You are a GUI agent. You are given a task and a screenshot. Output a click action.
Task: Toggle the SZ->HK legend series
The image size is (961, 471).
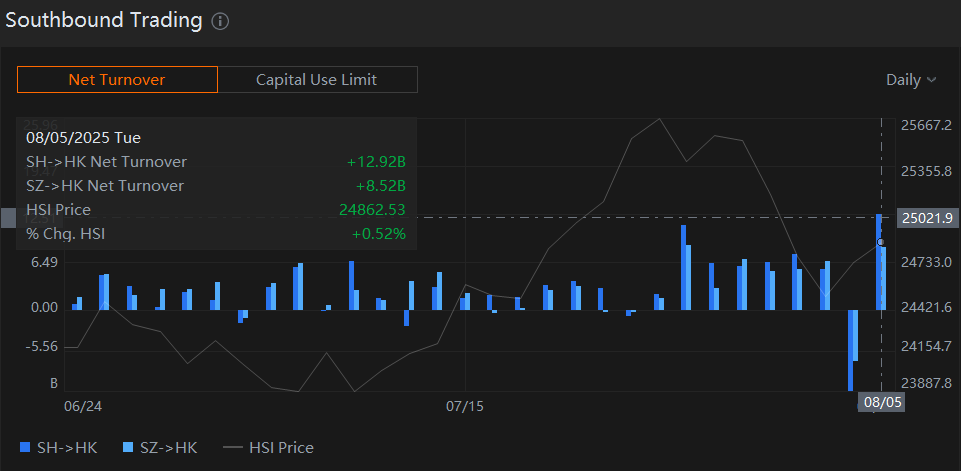161,448
